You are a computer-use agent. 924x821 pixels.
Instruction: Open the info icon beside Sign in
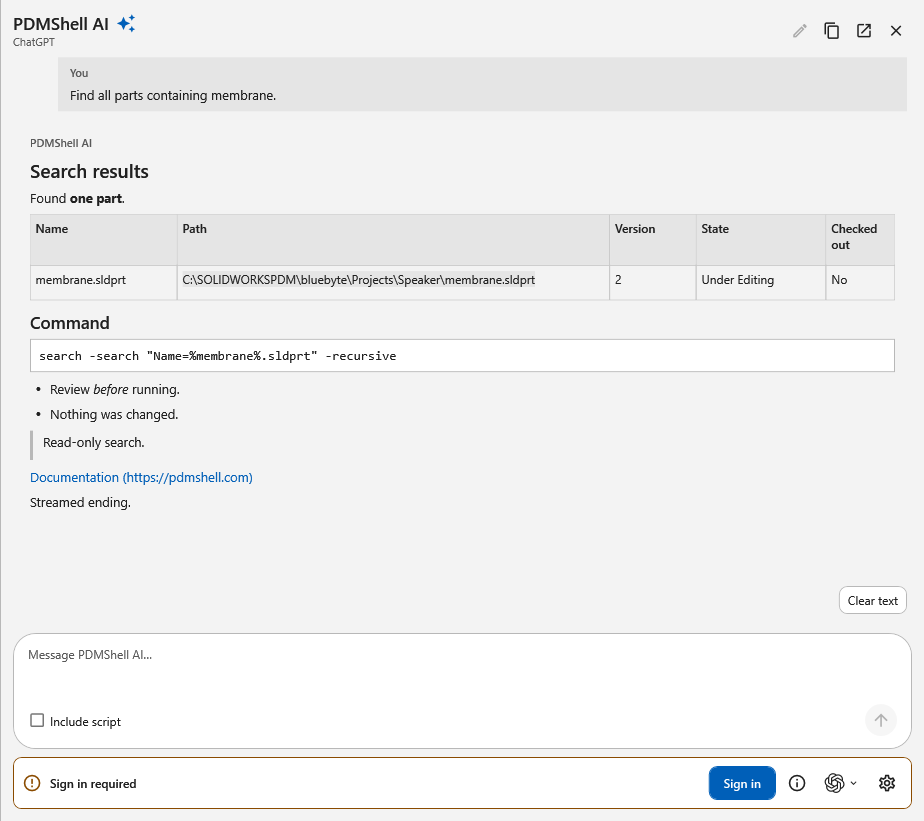(x=797, y=783)
